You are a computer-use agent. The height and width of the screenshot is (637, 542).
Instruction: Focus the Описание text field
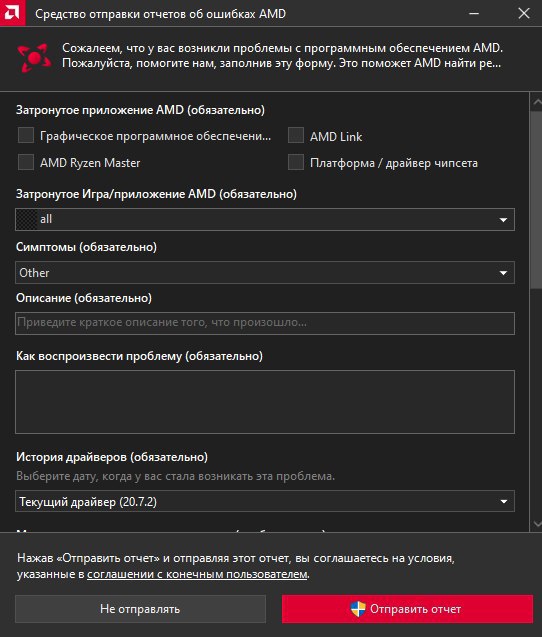[265, 323]
